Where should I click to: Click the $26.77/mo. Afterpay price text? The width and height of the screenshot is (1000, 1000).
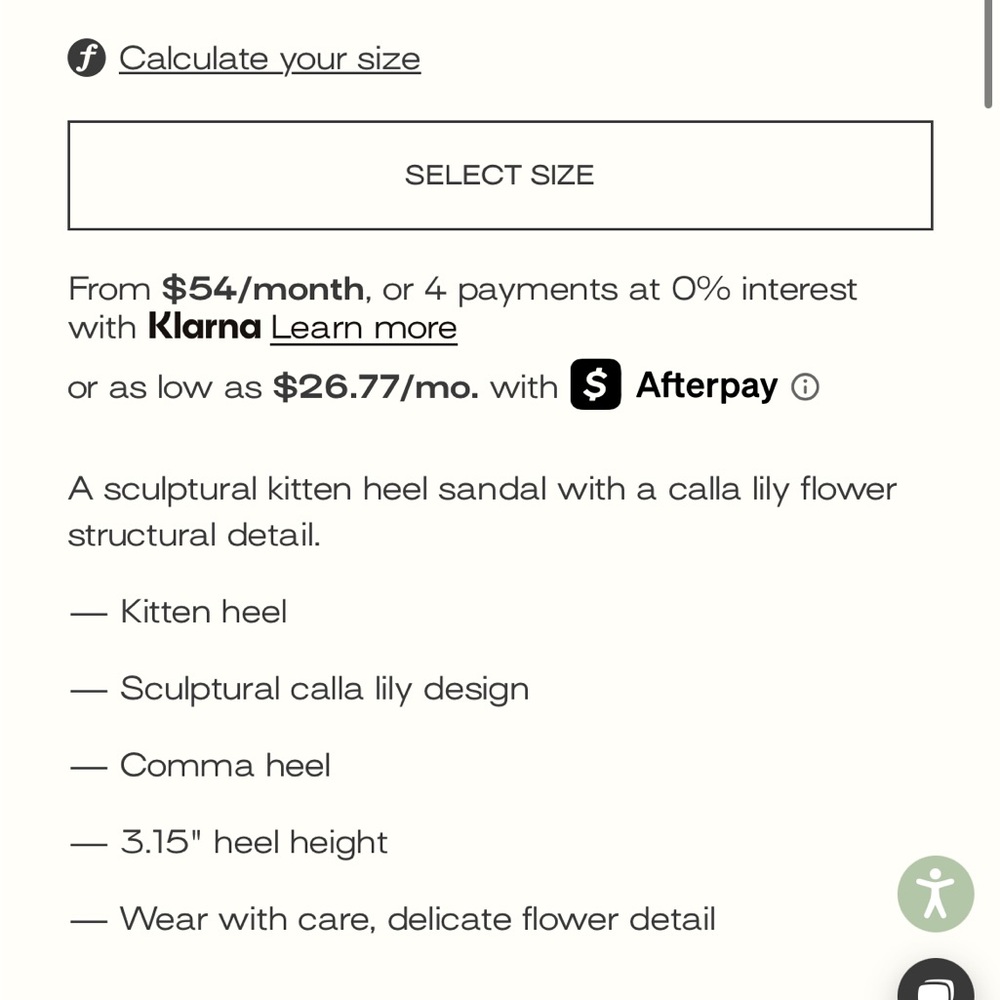pyautogui.click(x=376, y=387)
